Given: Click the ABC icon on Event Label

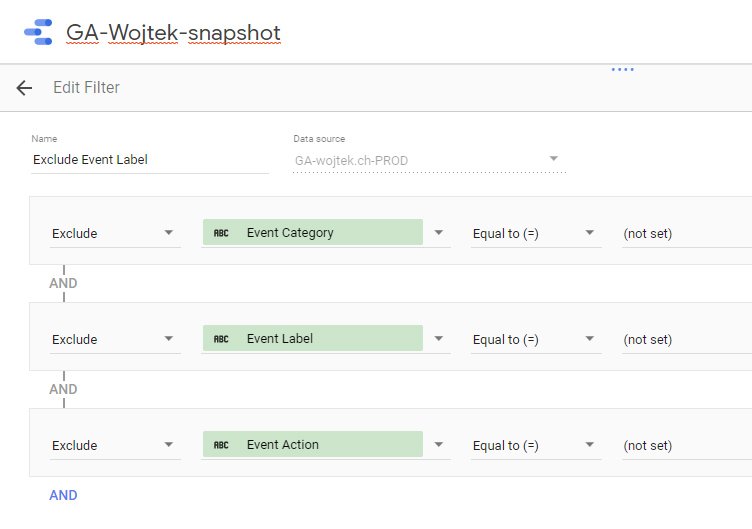Looking at the screenshot, I should pos(221,339).
